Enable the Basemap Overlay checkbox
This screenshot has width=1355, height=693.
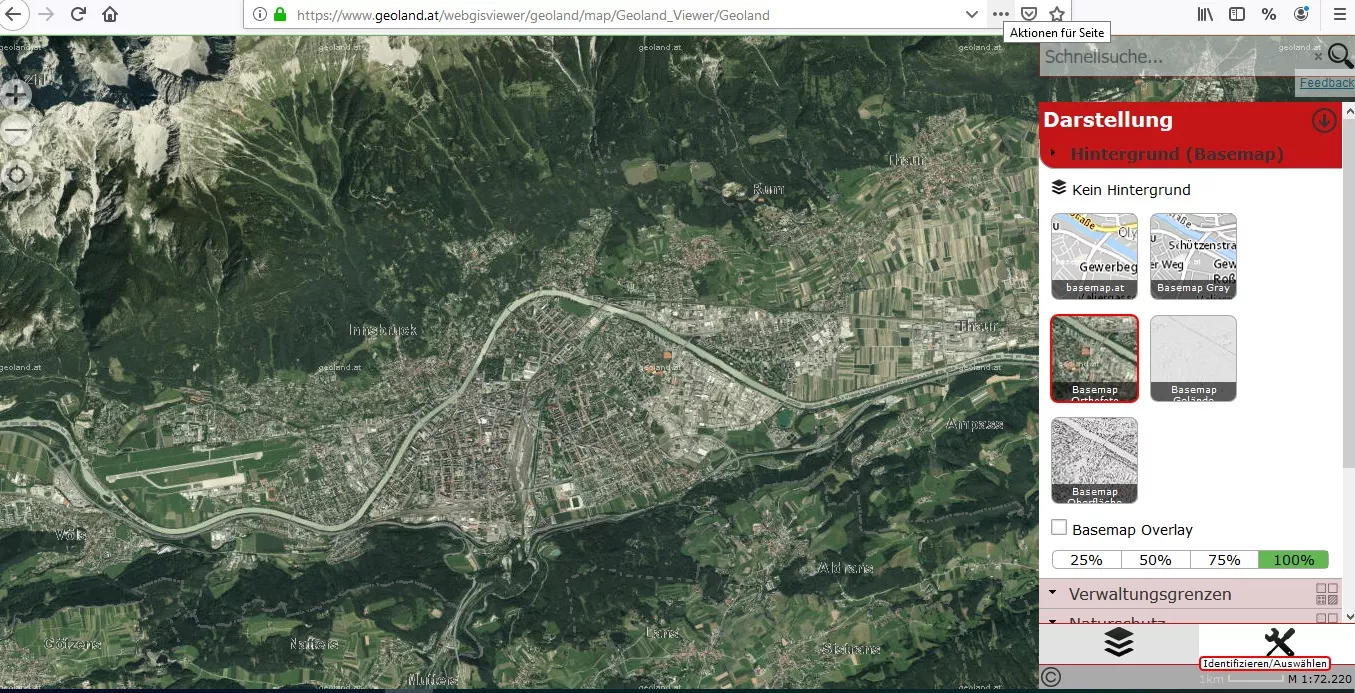1060,528
